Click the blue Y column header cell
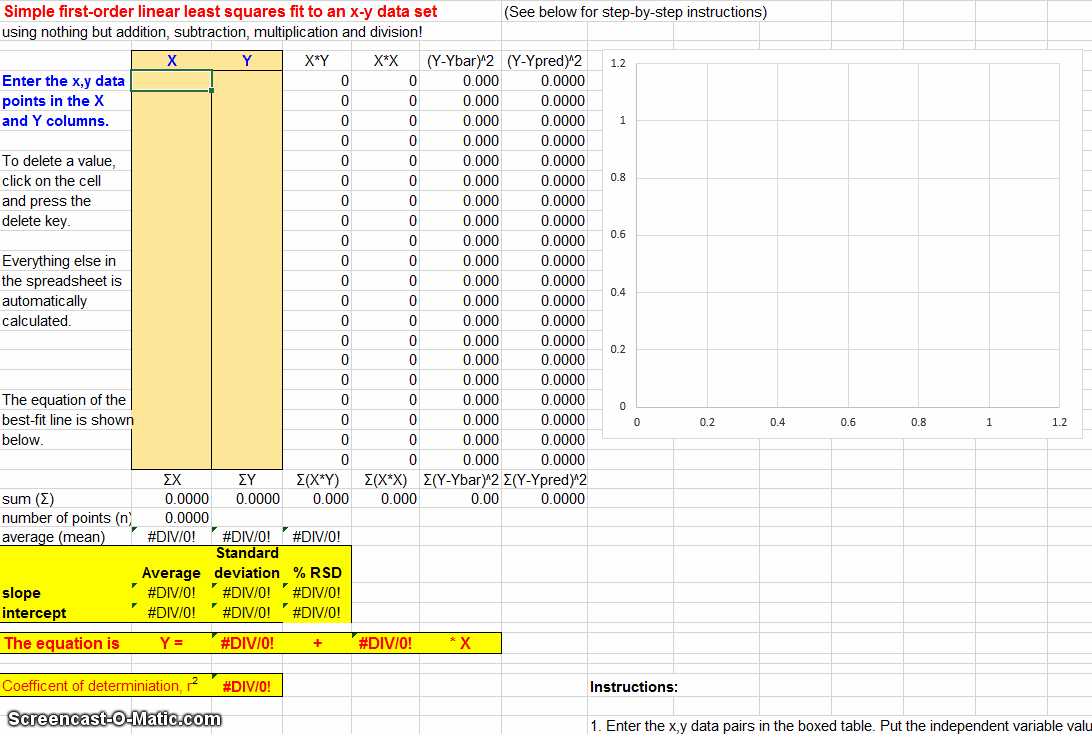The height and width of the screenshot is (734, 1092). [247, 61]
